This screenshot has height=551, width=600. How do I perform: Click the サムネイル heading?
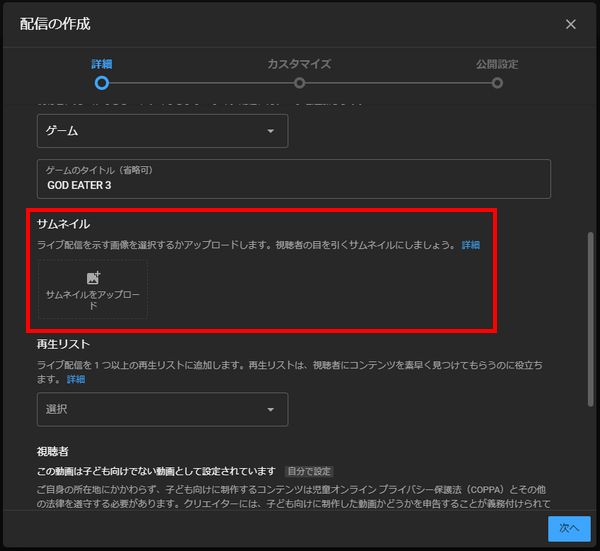click(x=64, y=224)
